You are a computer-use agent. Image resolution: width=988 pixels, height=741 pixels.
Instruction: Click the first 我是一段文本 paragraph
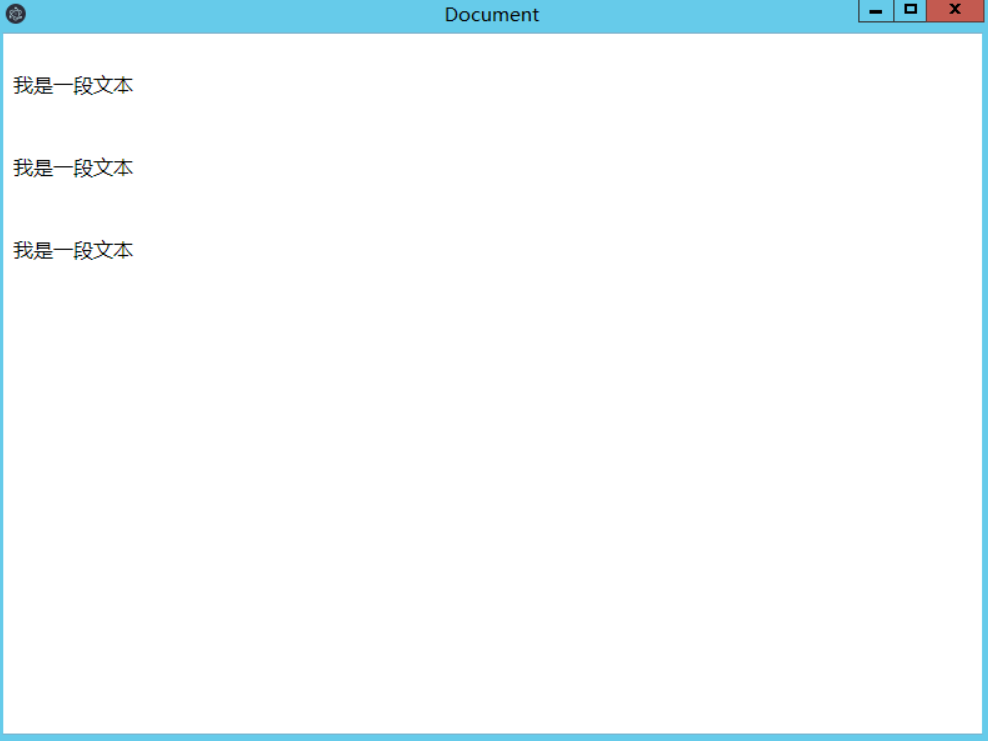(73, 86)
